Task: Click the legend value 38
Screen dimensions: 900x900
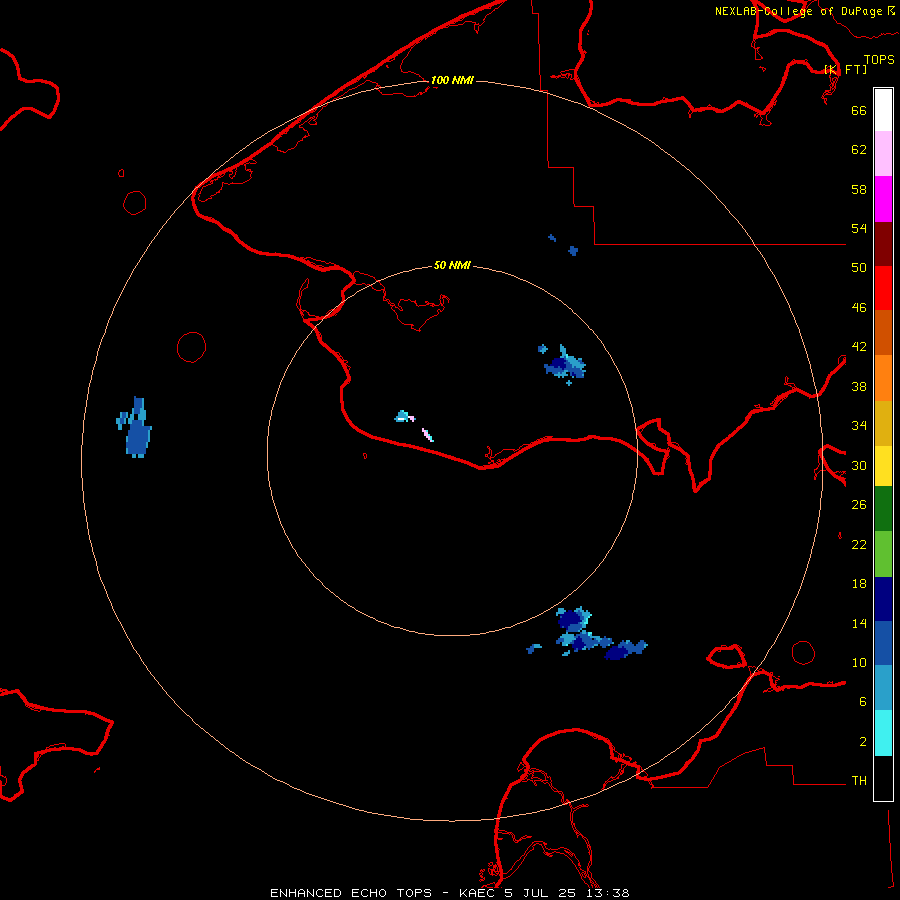Action: click(859, 386)
